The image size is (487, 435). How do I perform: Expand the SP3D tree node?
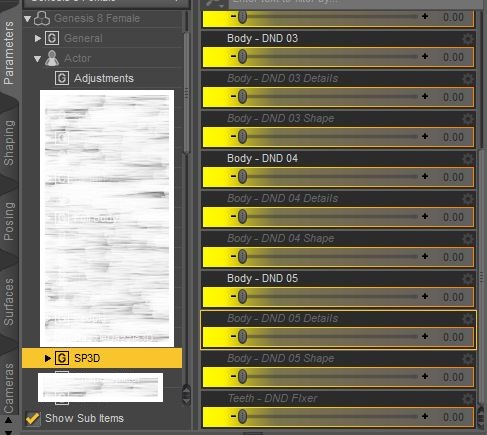click(47, 358)
